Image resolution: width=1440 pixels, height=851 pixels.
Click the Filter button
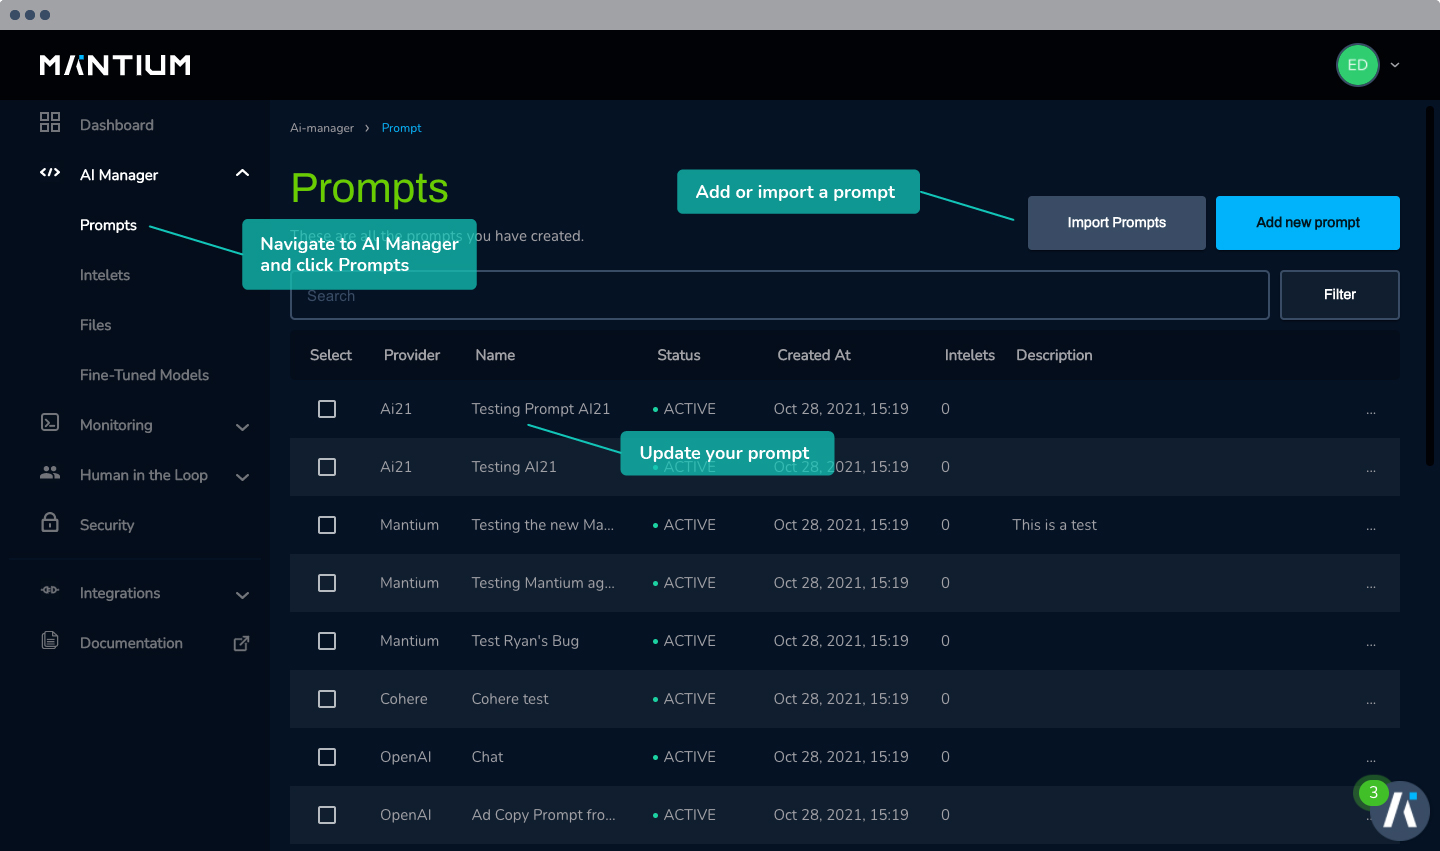click(1340, 295)
